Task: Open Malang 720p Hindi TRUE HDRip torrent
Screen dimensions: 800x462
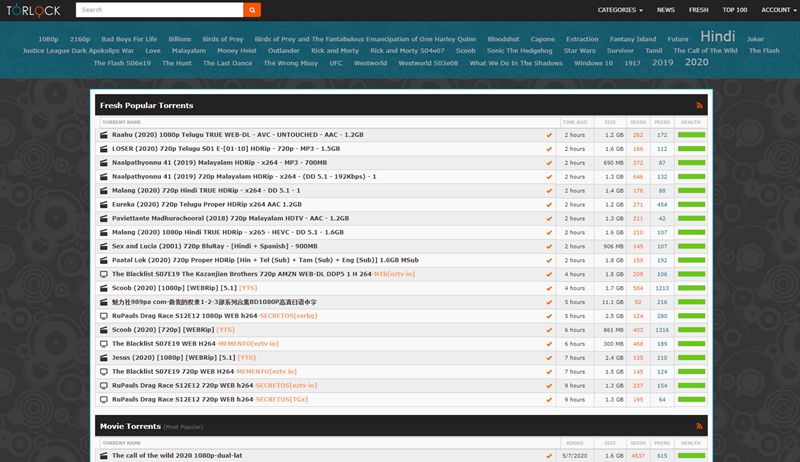Action: (x=206, y=191)
